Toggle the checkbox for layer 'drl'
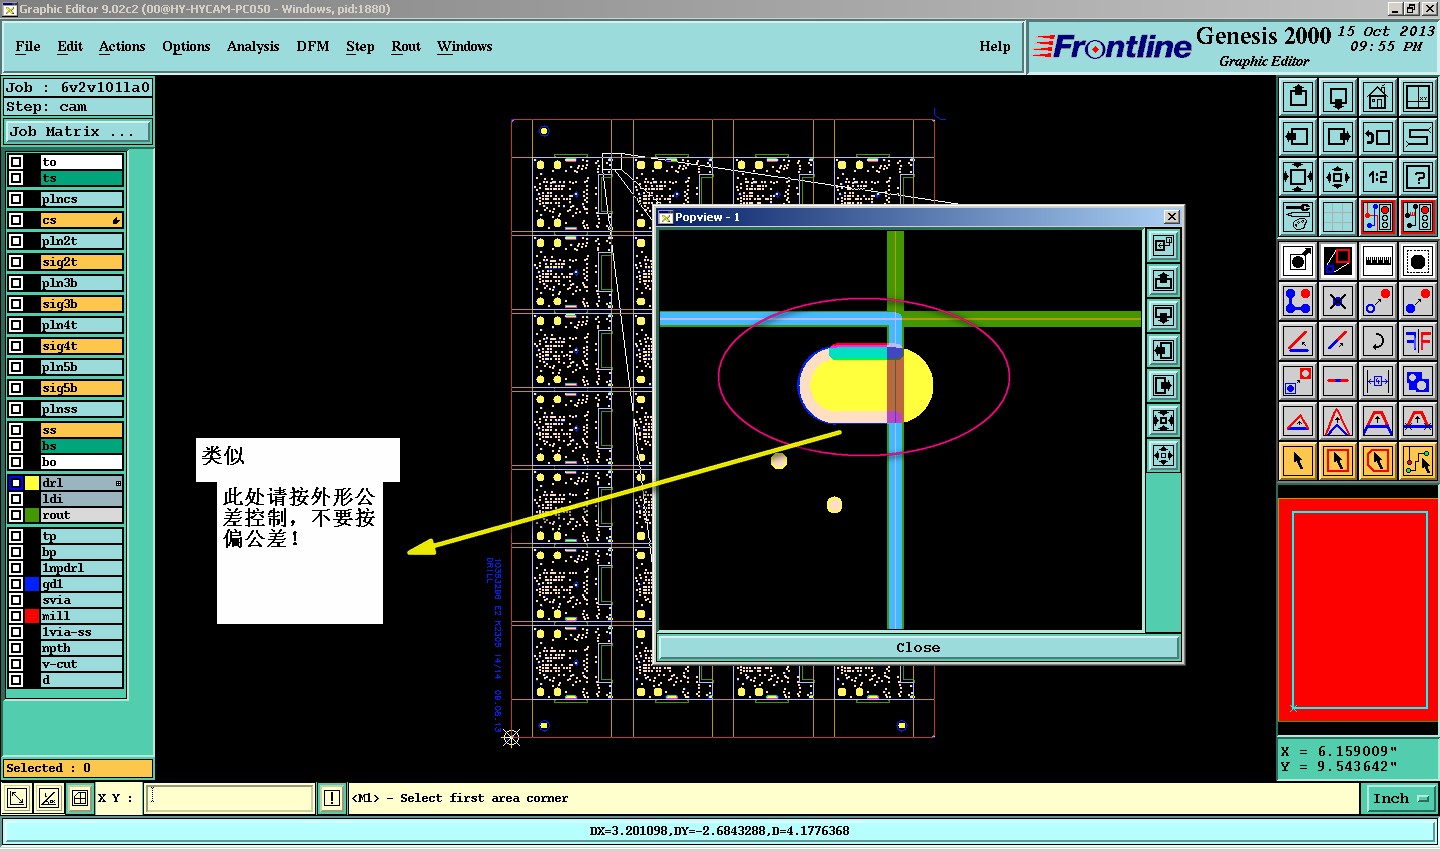Screen dimensions: 1440x851 tap(16, 483)
